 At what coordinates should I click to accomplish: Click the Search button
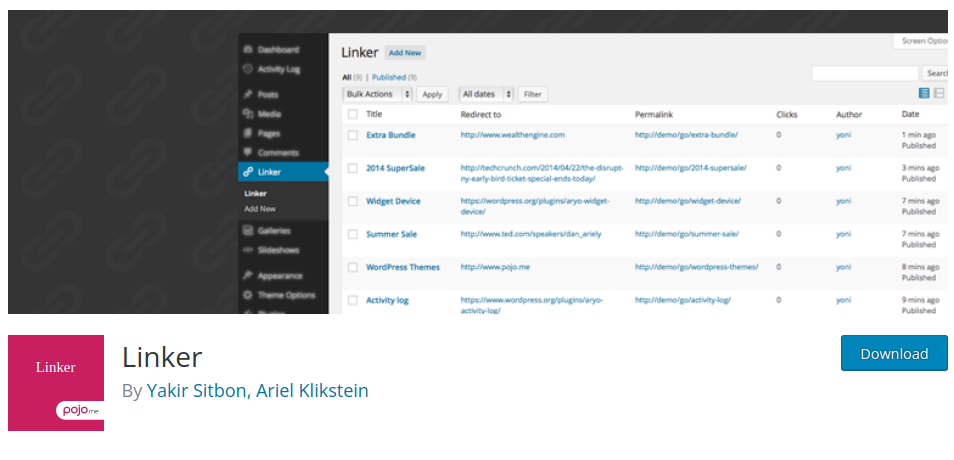[x=935, y=74]
